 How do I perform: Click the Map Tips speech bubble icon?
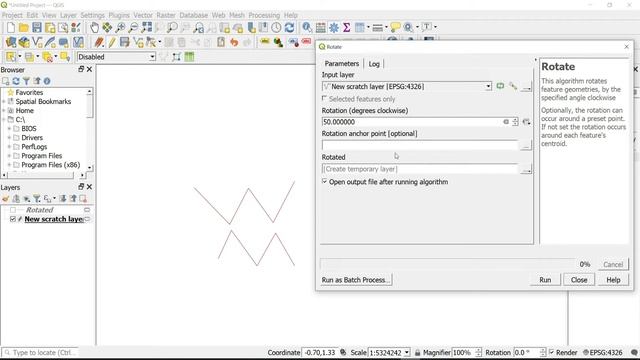tap(395, 27)
